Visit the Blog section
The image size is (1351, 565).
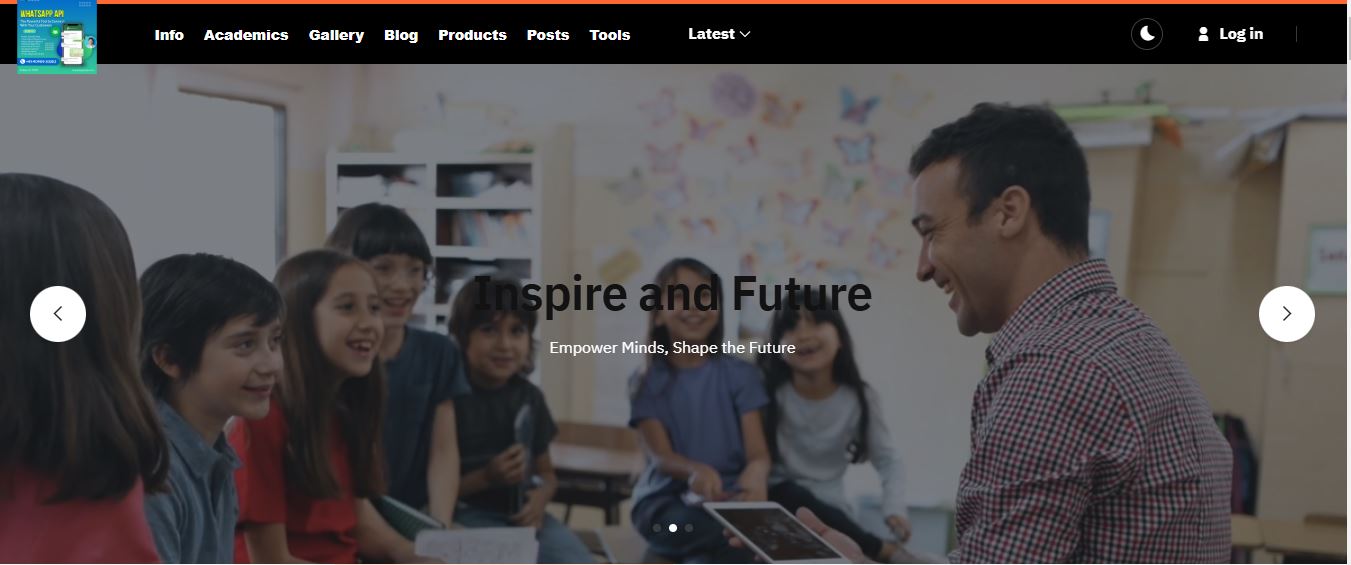pyautogui.click(x=401, y=35)
